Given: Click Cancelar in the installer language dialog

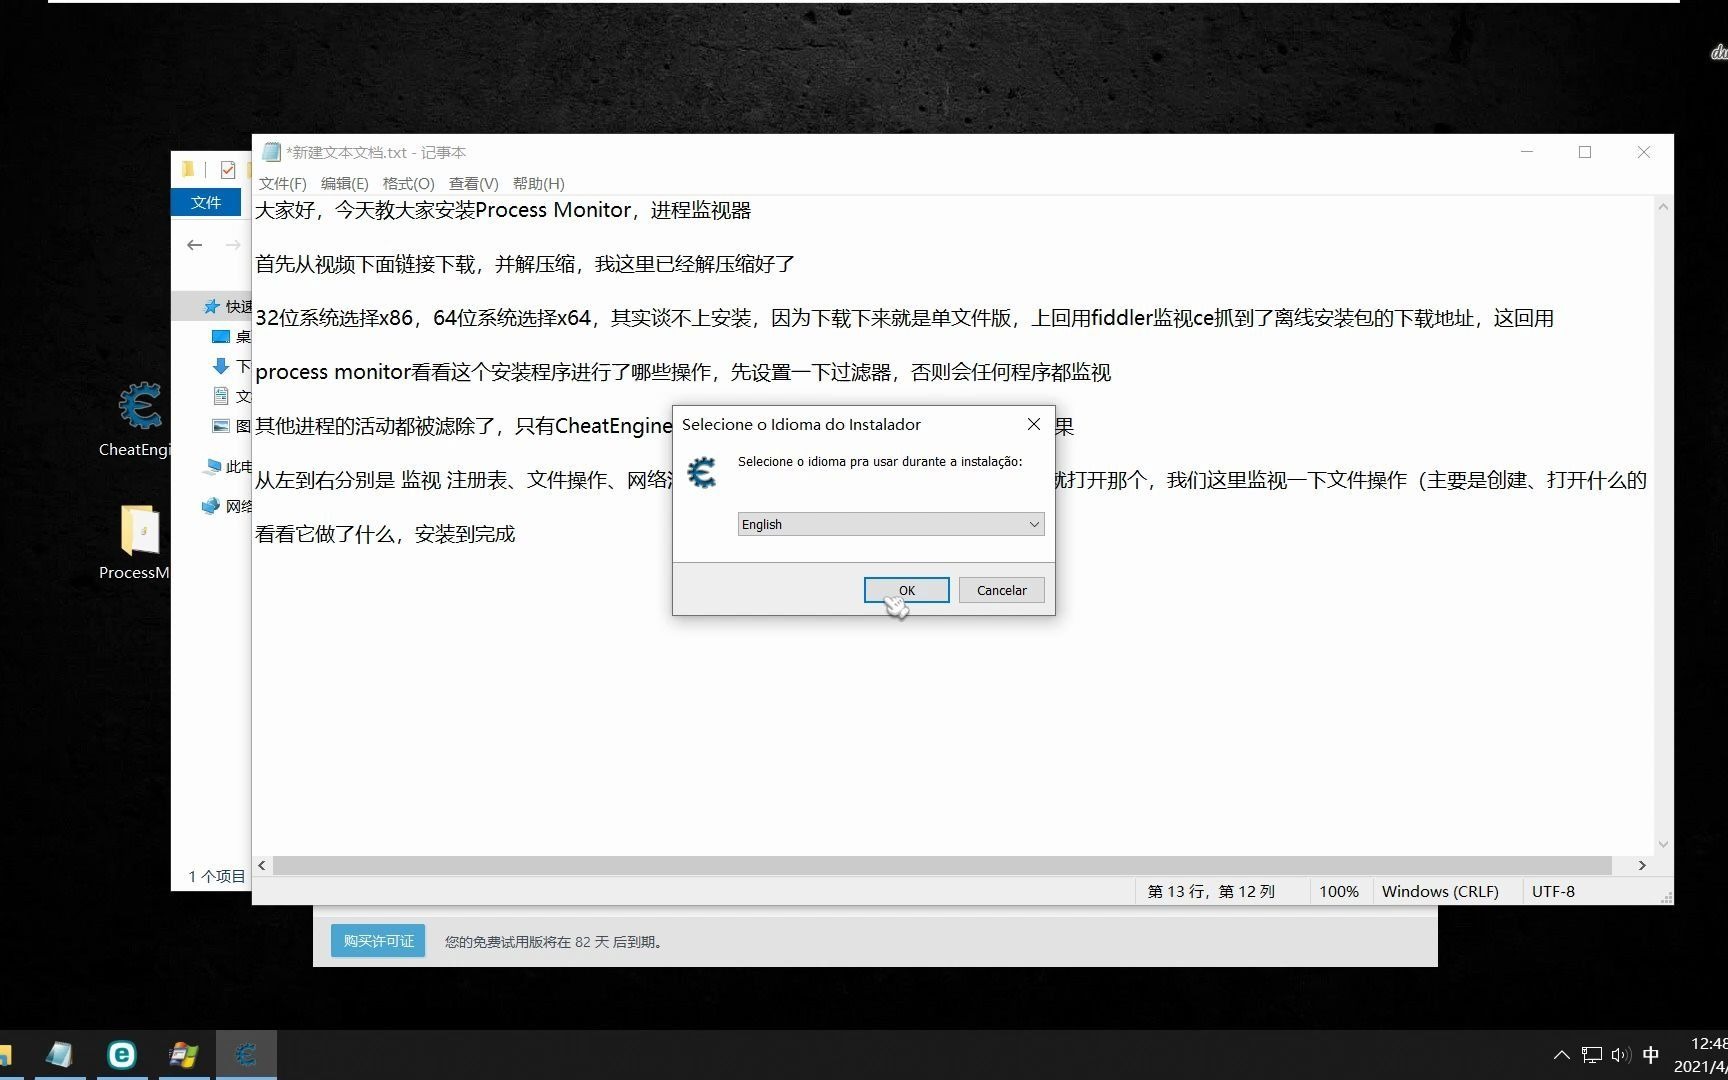Looking at the screenshot, I should coord(1001,590).
